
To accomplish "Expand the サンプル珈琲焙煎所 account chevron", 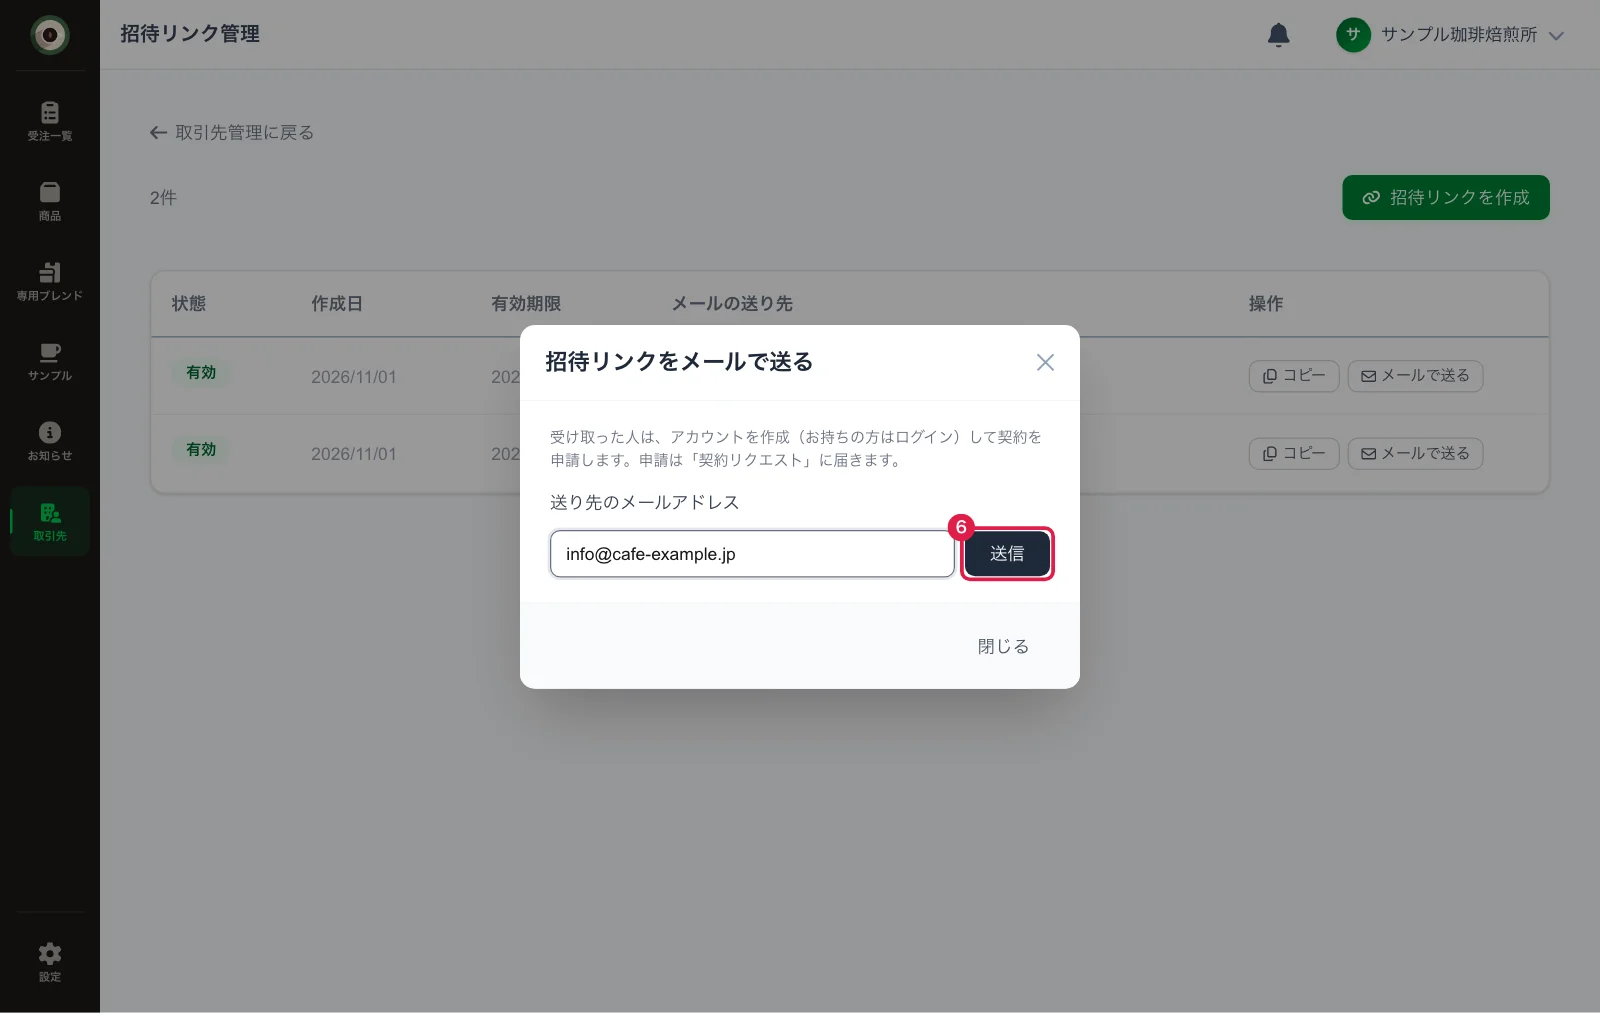I will click(1556, 36).
